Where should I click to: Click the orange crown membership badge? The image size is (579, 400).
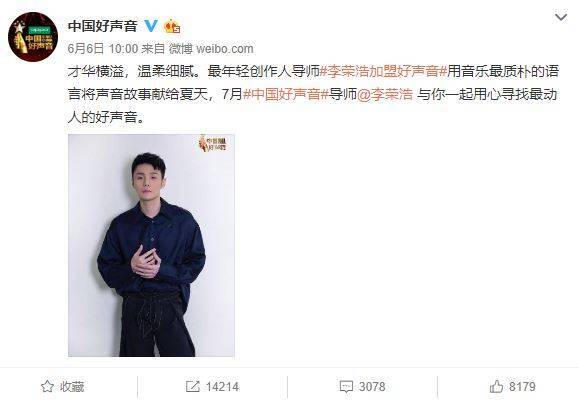[x=172, y=26]
